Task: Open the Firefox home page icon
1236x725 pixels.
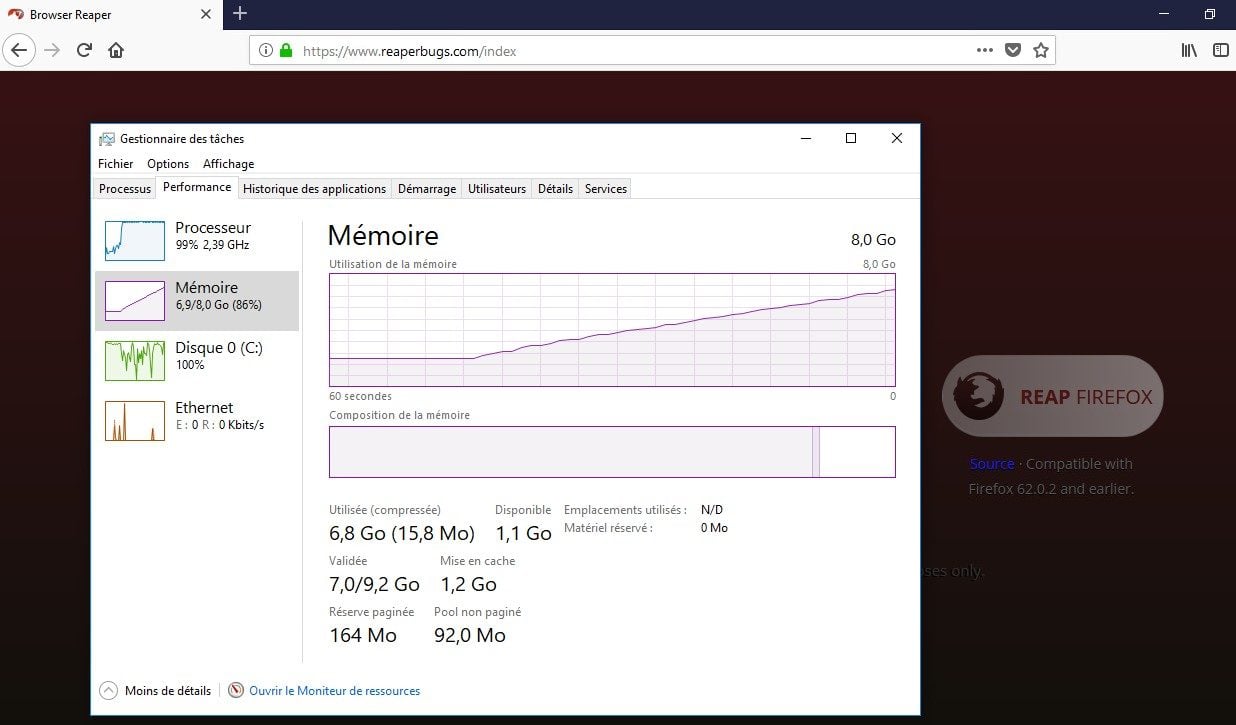Action: tap(116, 50)
